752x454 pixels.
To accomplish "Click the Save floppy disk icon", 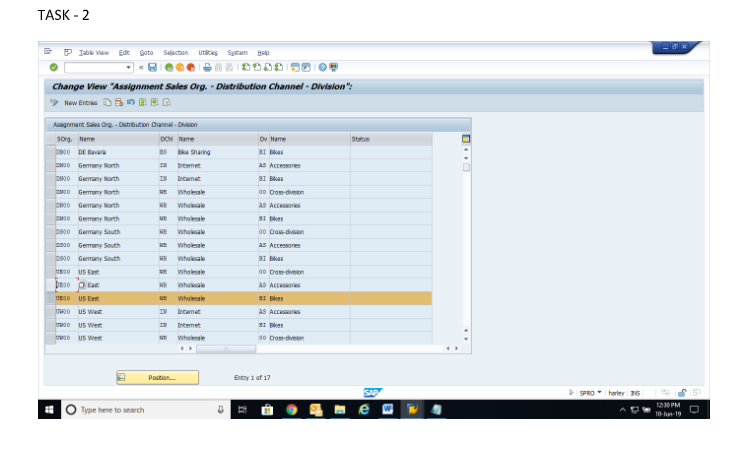I will pos(153,68).
